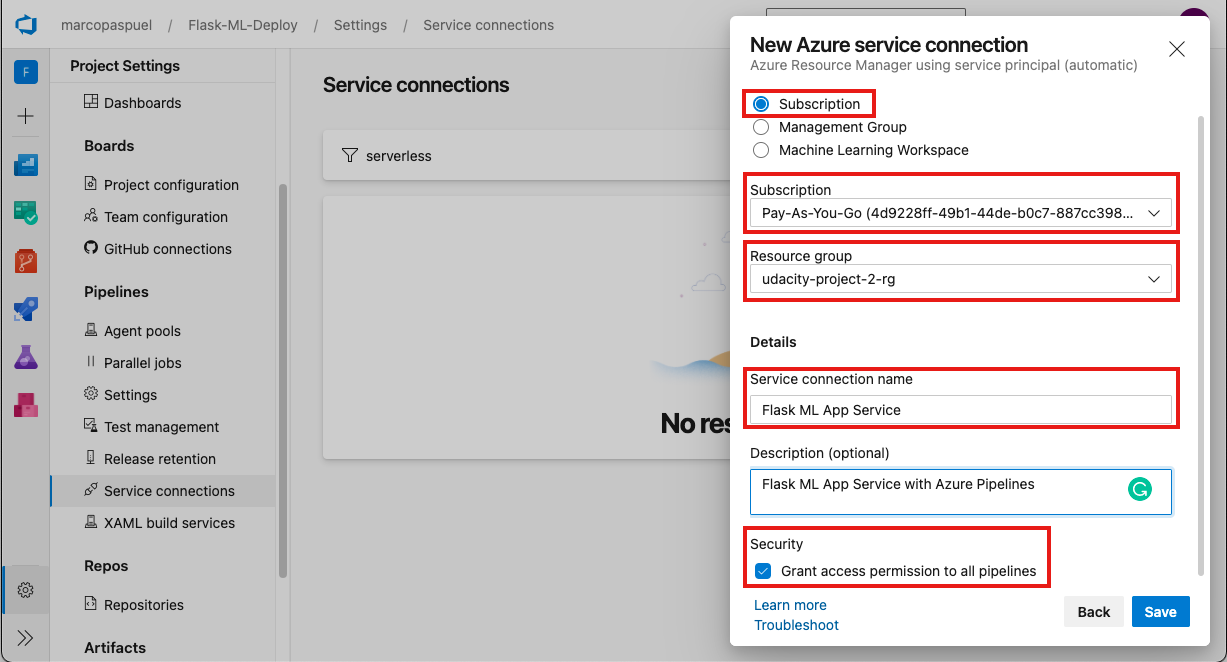
Task: Click the Service connection name field
Action: [x=961, y=409]
